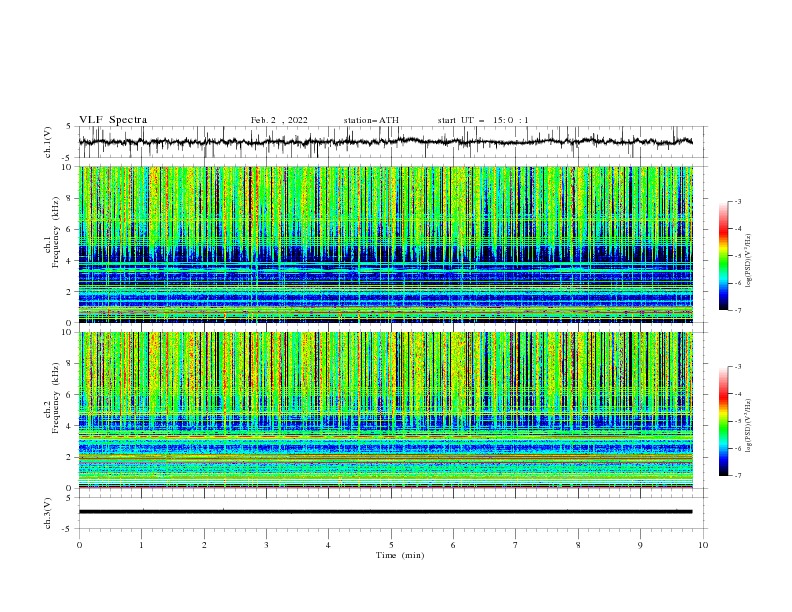Screen dimensions: 792x612
Task: Click the '-7' value on lower colorbar
Action: [x=738, y=475]
